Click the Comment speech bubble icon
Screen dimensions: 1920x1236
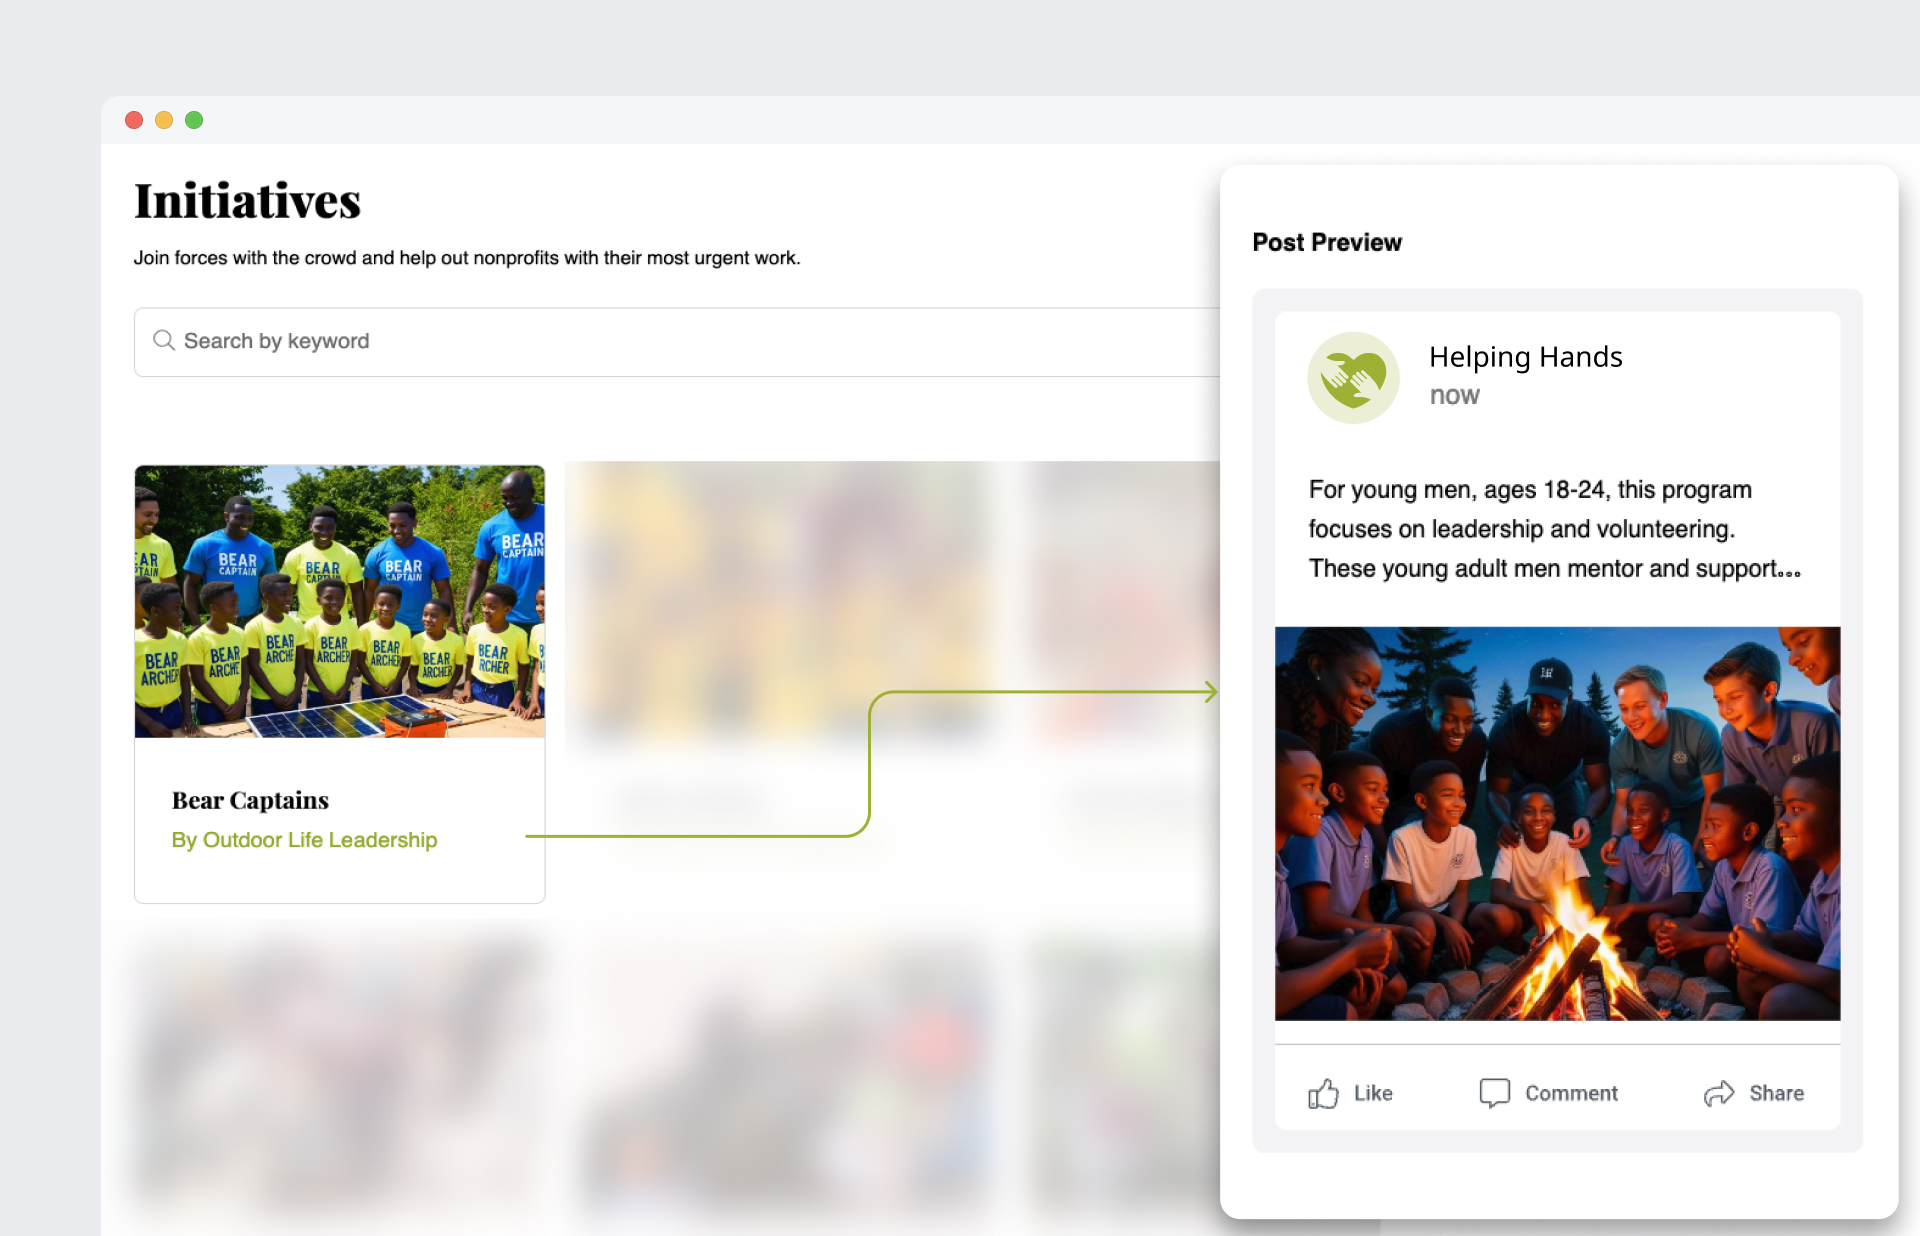(x=1494, y=1093)
